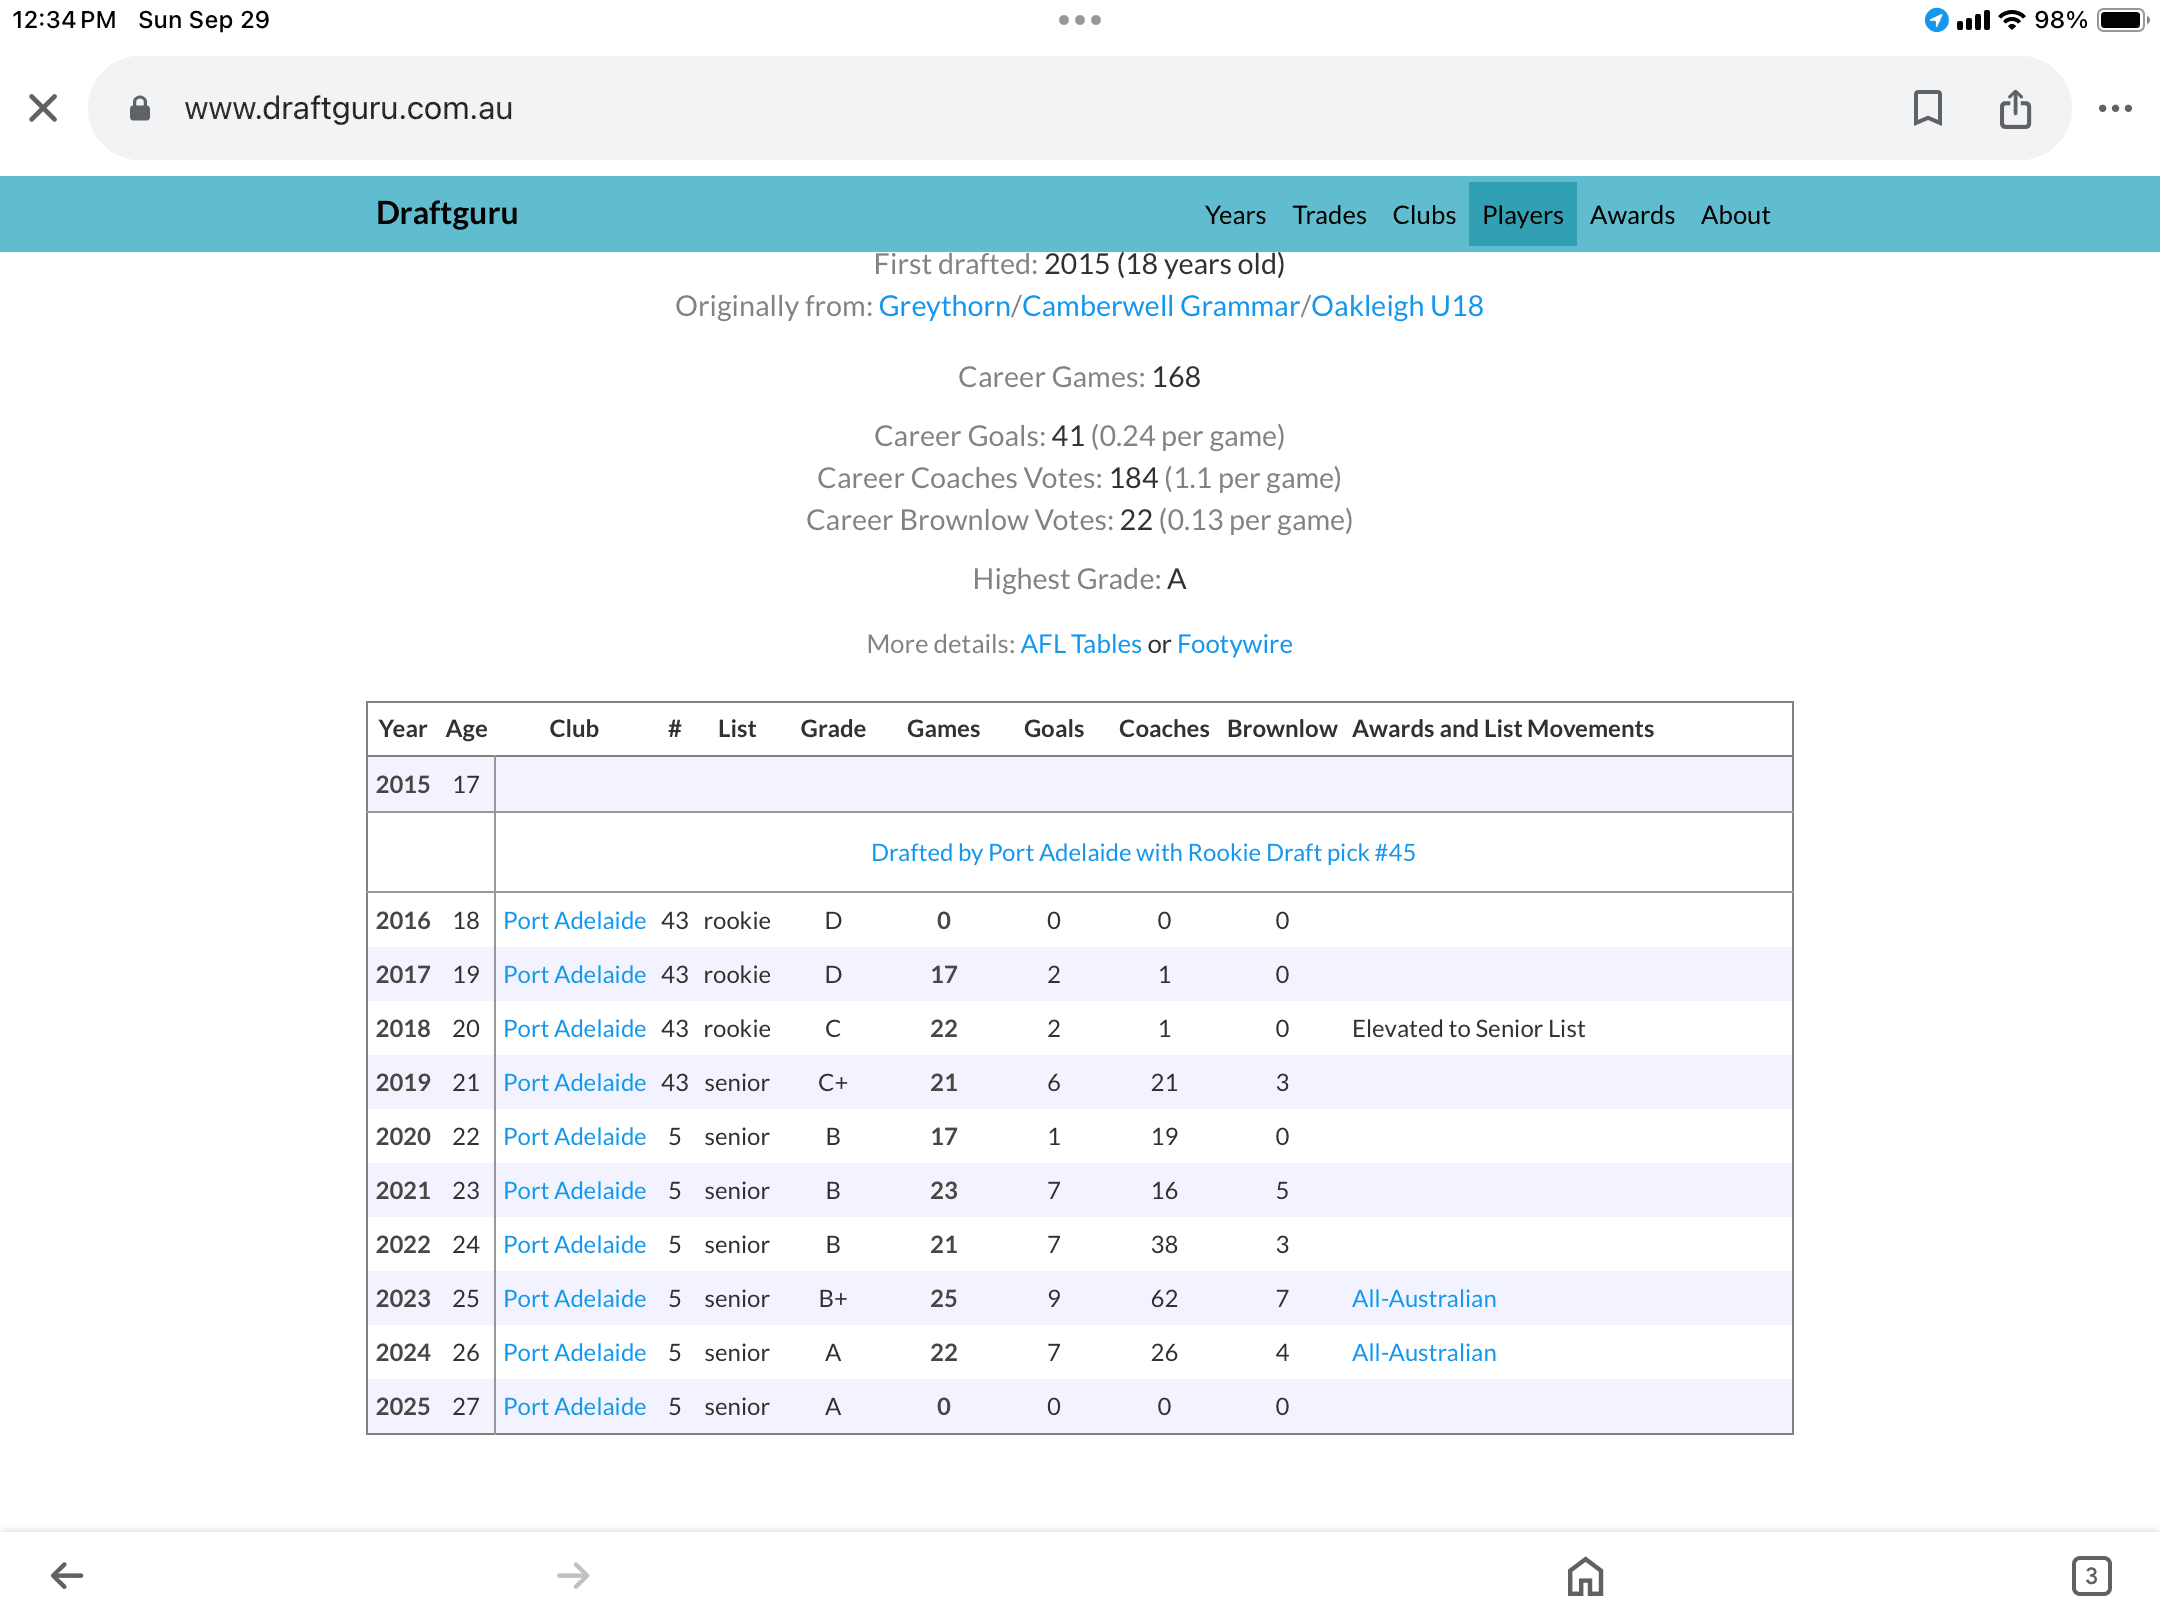Open Port Adelaide link in 2020 row
This screenshot has height=1620, width=2160.
(574, 1136)
